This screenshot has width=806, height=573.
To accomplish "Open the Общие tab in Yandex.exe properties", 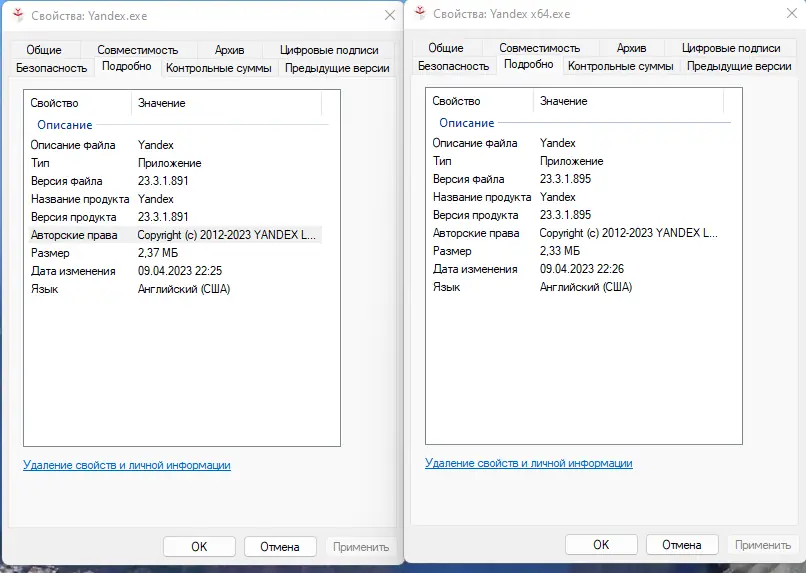I will 43,50.
